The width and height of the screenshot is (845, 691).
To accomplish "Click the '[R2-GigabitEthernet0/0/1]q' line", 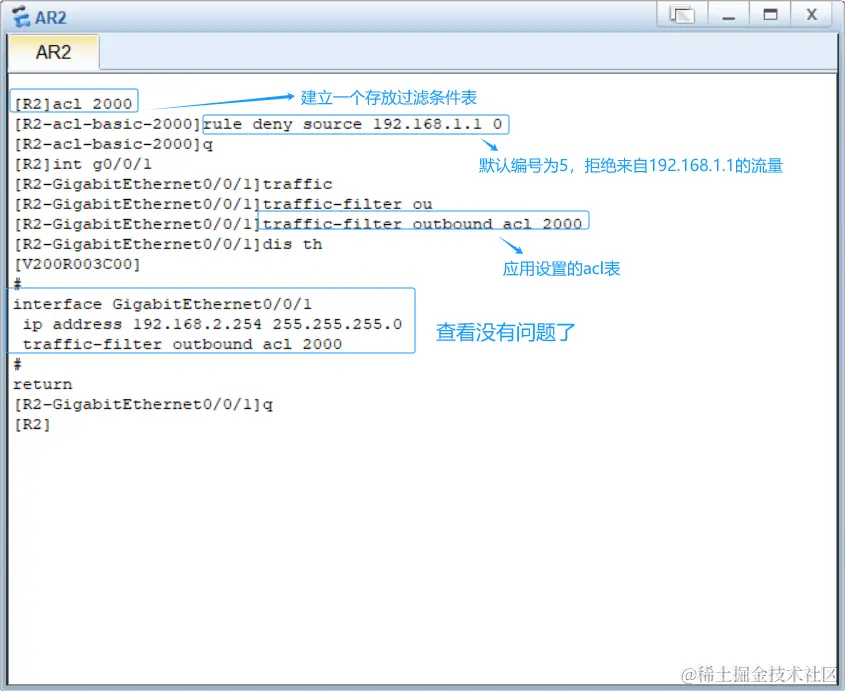I will click(143, 404).
